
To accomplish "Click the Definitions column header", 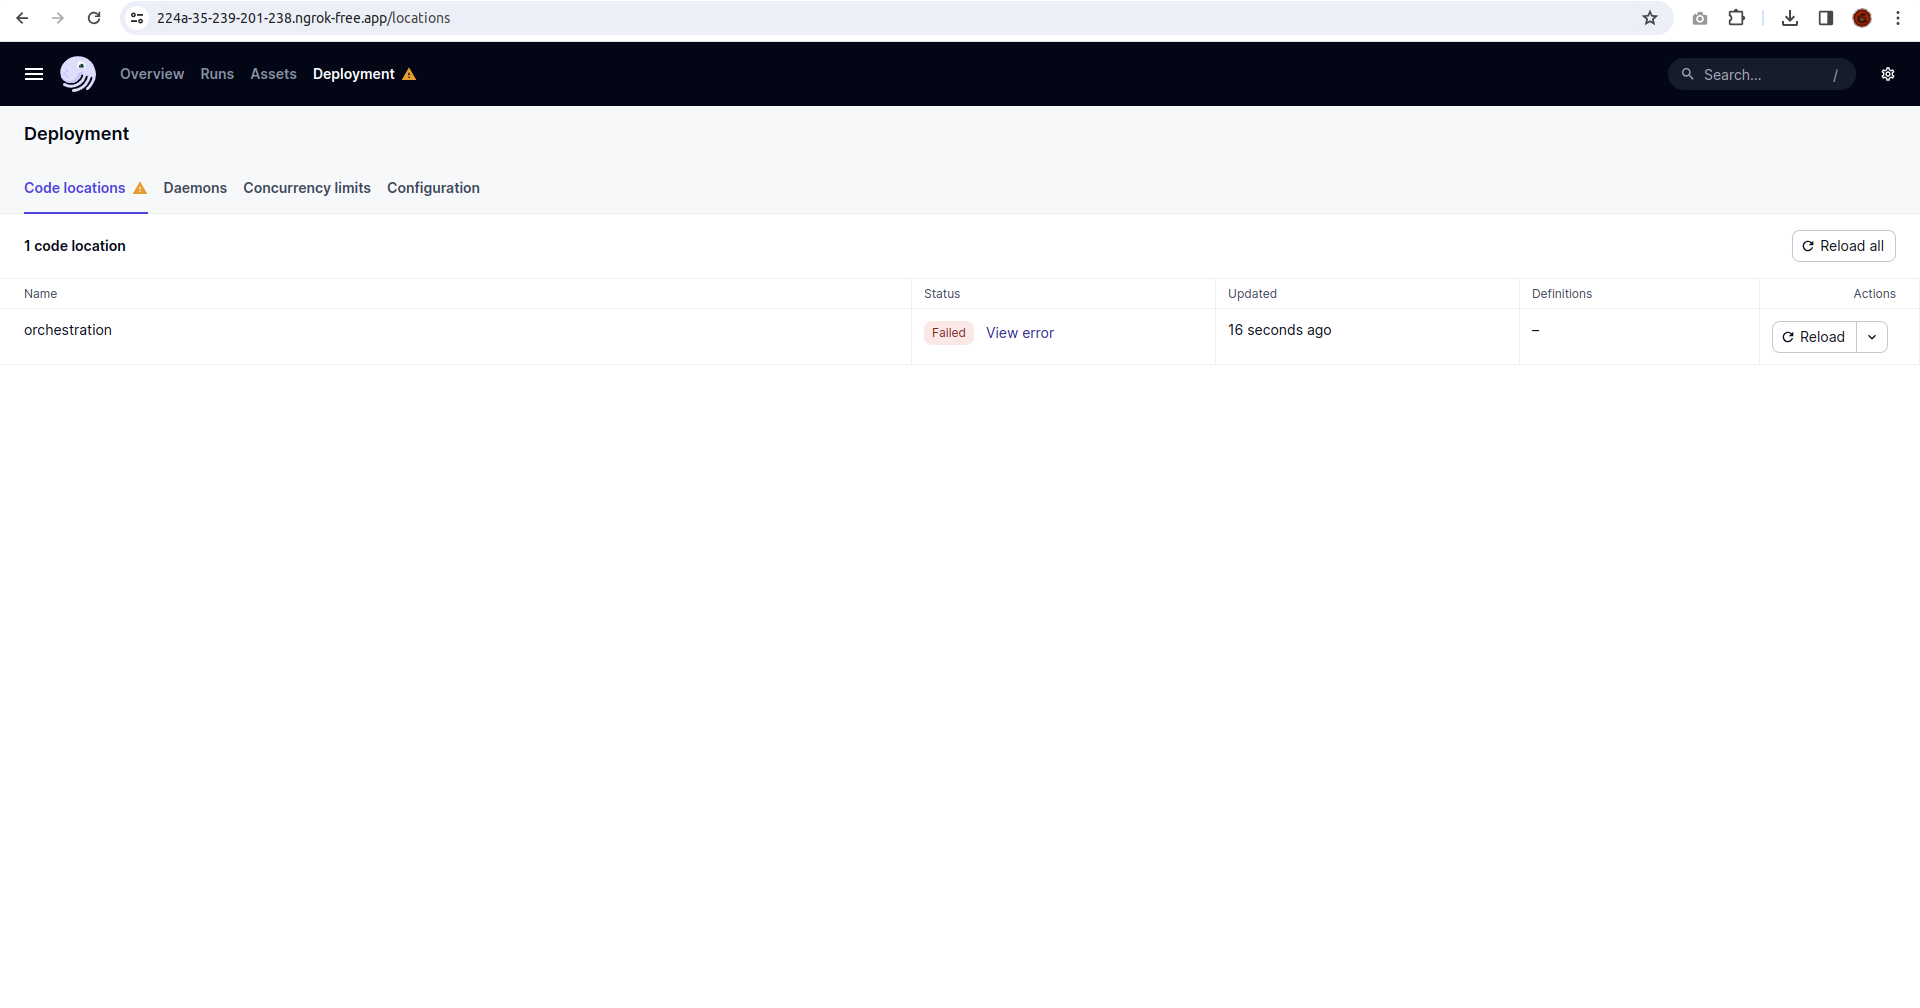I will click(1562, 294).
